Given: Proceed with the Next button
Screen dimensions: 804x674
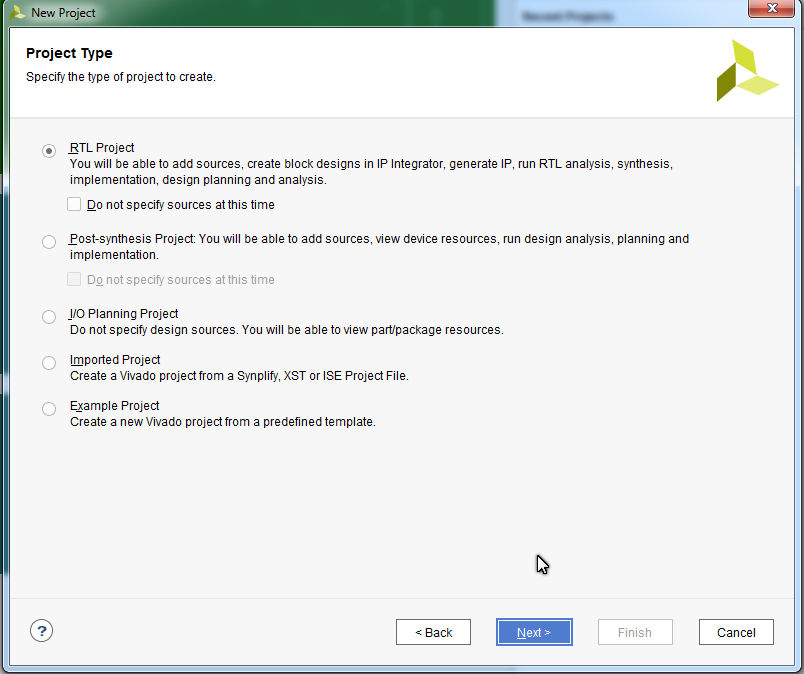Looking at the screenshot, I should click(534, 632).
